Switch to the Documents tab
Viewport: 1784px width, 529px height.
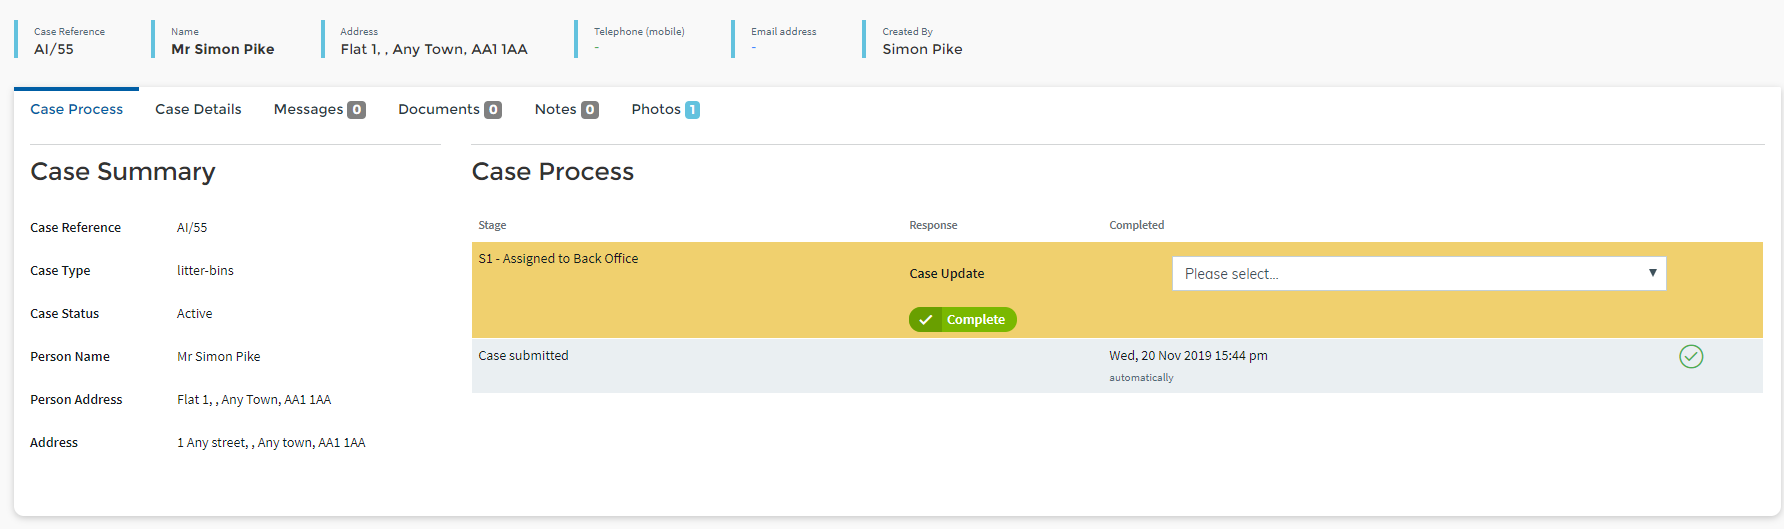click(438, 109)
